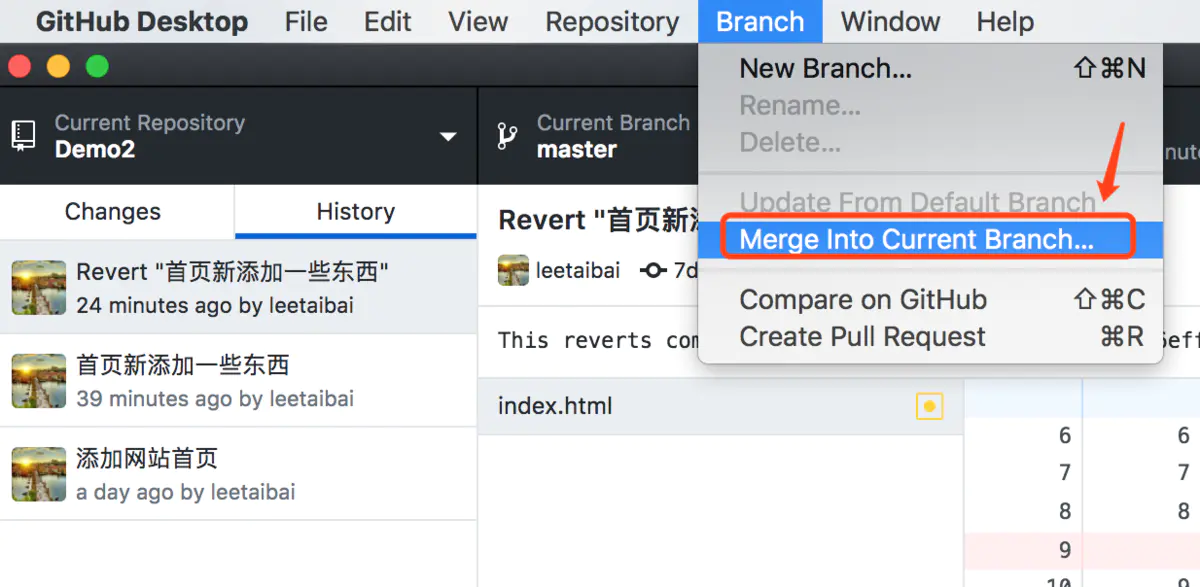Click leetaibai's avatar beside the revert commit

click(x=512, y=269)
